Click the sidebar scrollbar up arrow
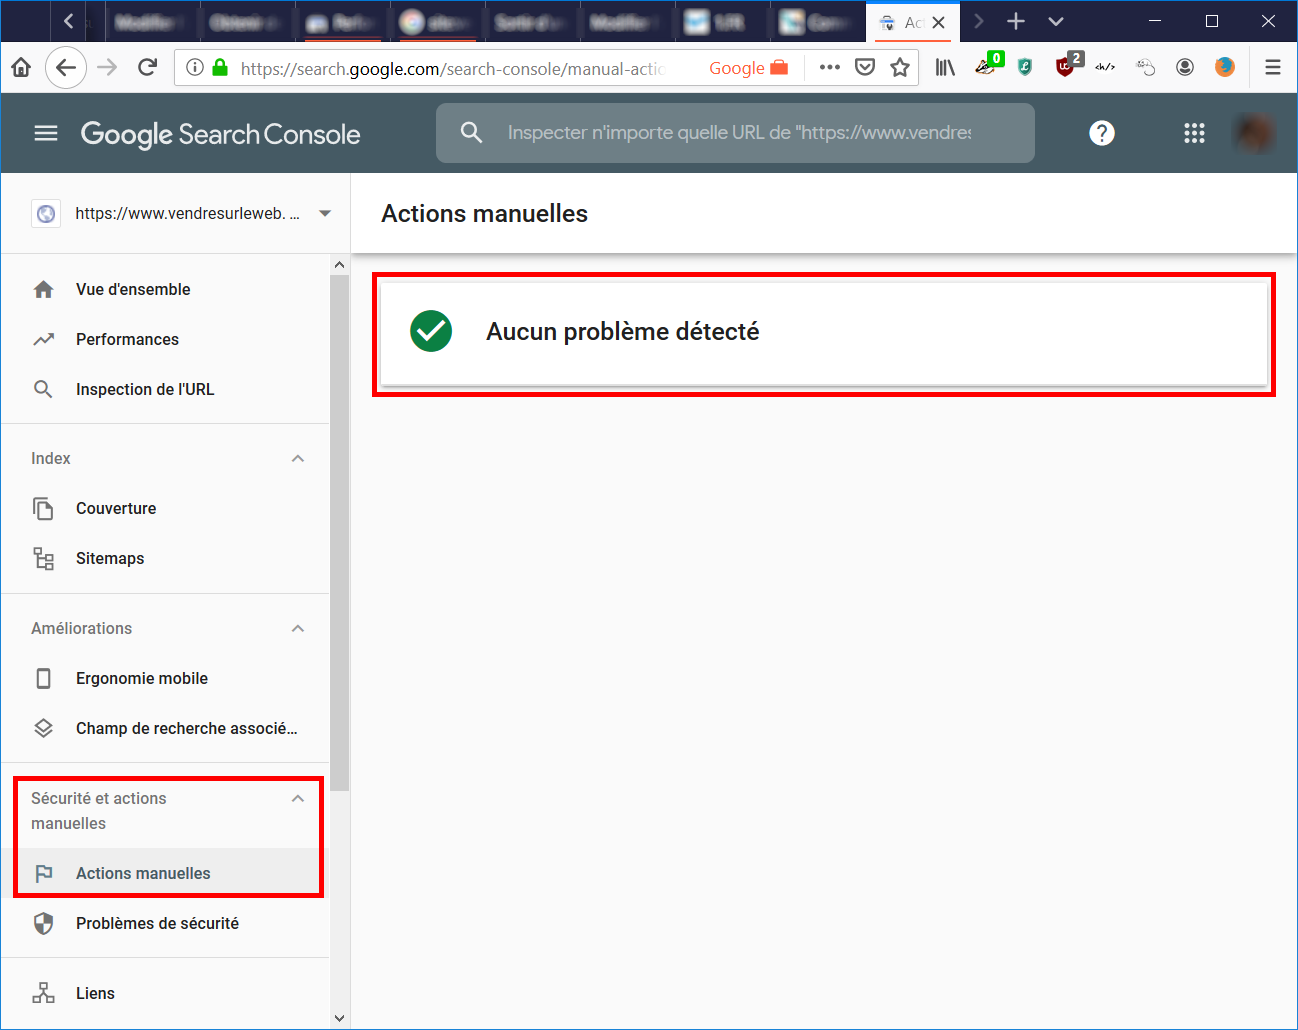The width and height of the screenshot is (1298, 1030). point(339,265)
